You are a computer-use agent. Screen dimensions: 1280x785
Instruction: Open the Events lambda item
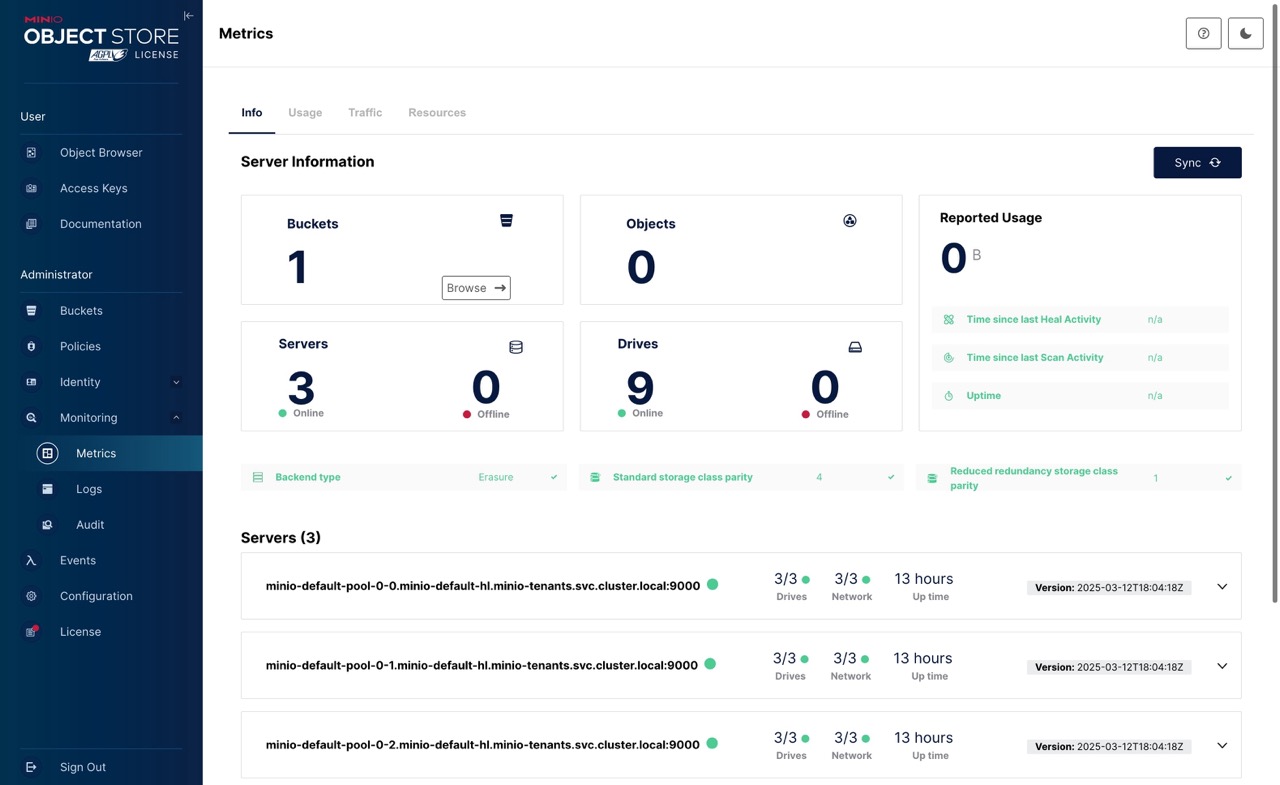(x=77, y=560)
